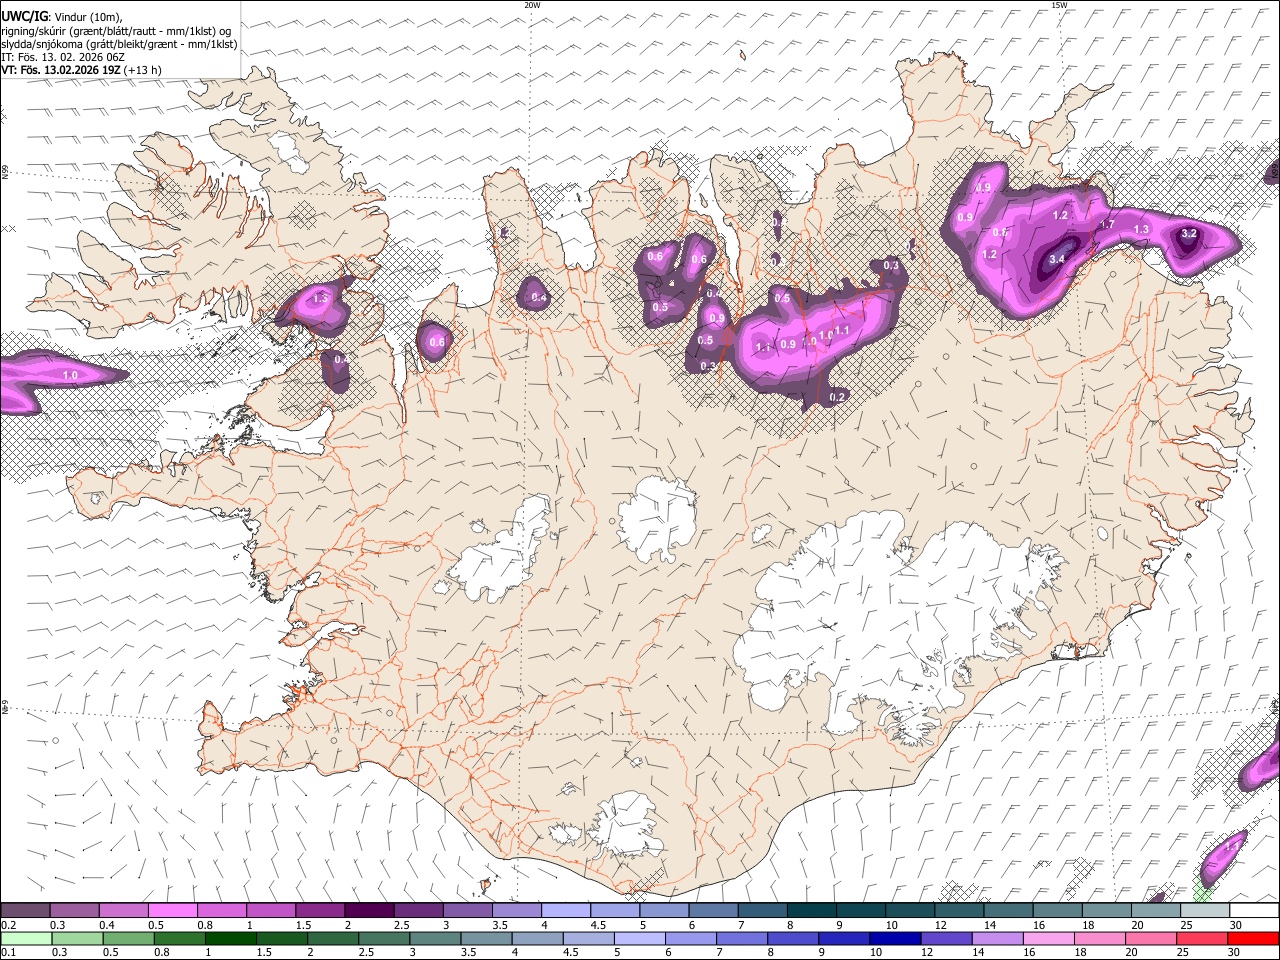Select snow scale swatch between 4 and 4.5
The height and width of the screenshot is (960, 1280).
pyautogui.click(x=565, y=910)
